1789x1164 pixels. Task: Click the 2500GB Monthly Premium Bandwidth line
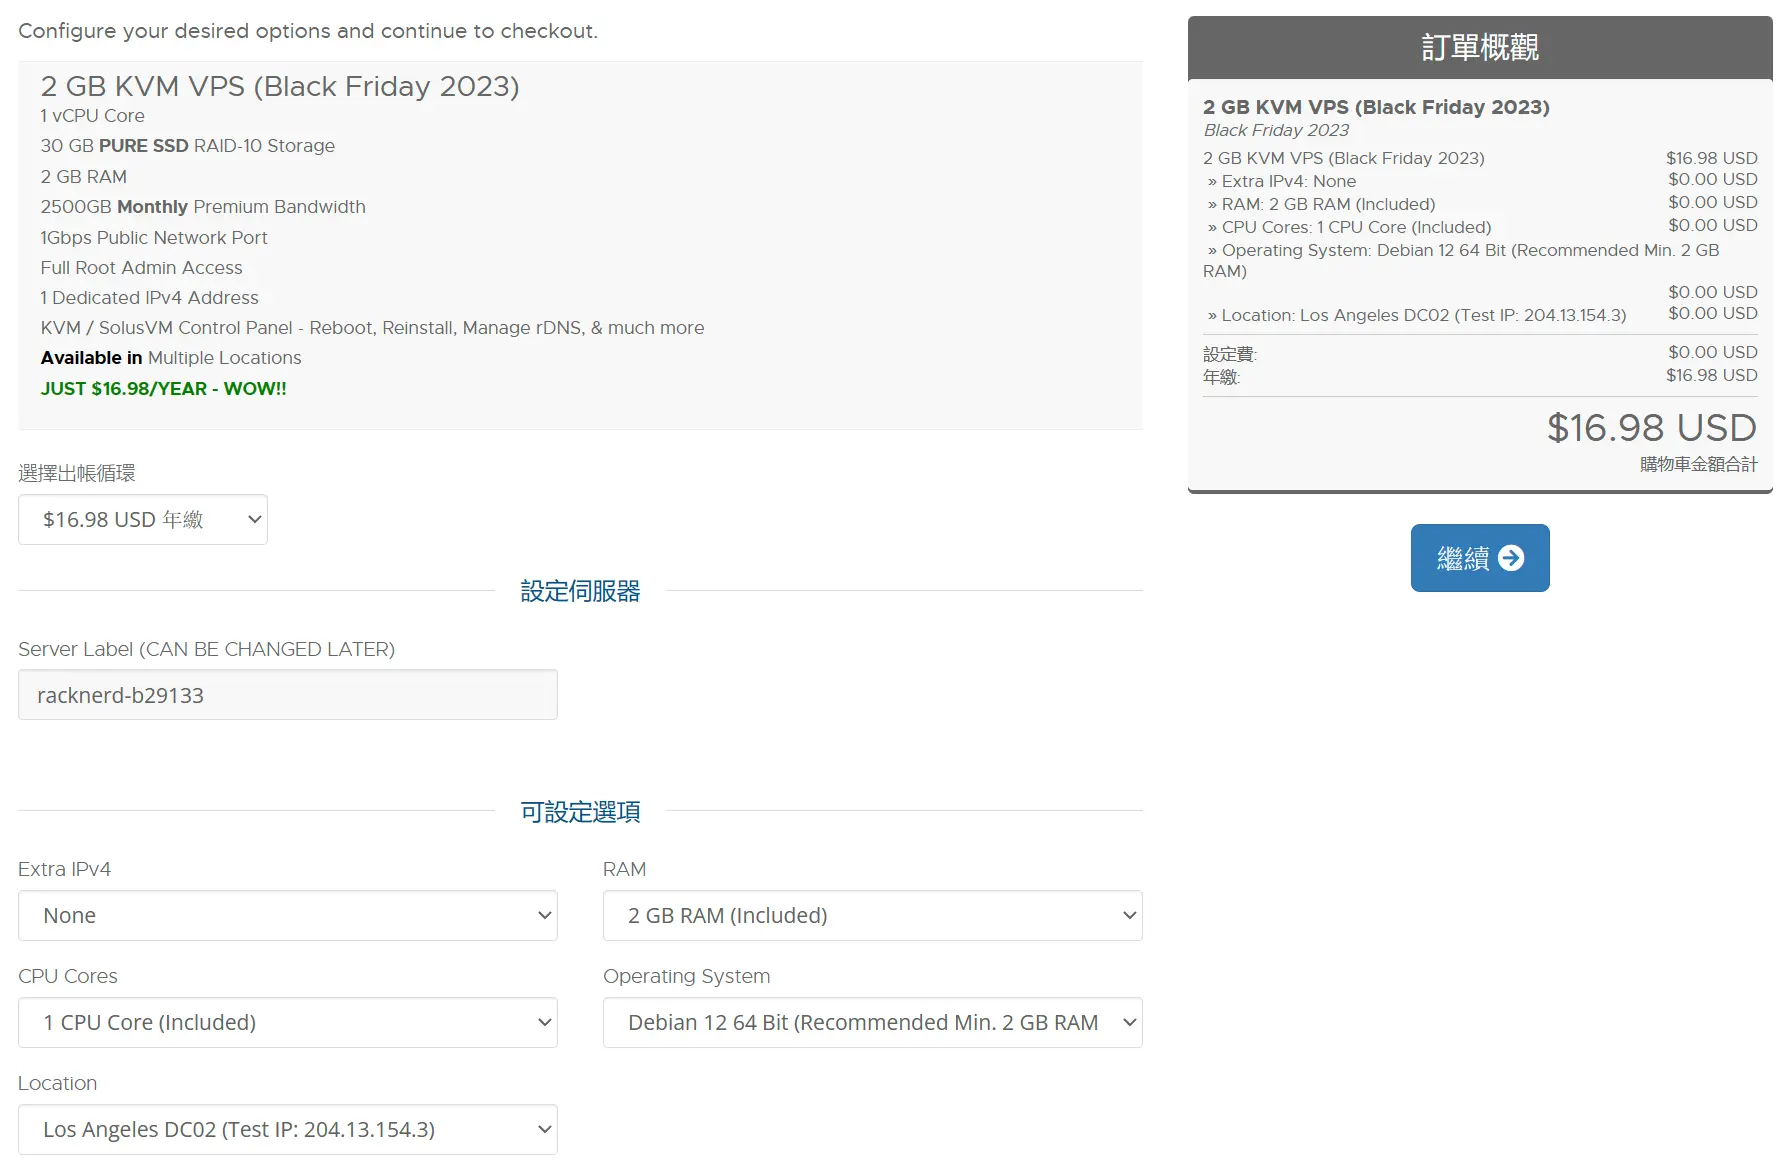tap(203, 207)
